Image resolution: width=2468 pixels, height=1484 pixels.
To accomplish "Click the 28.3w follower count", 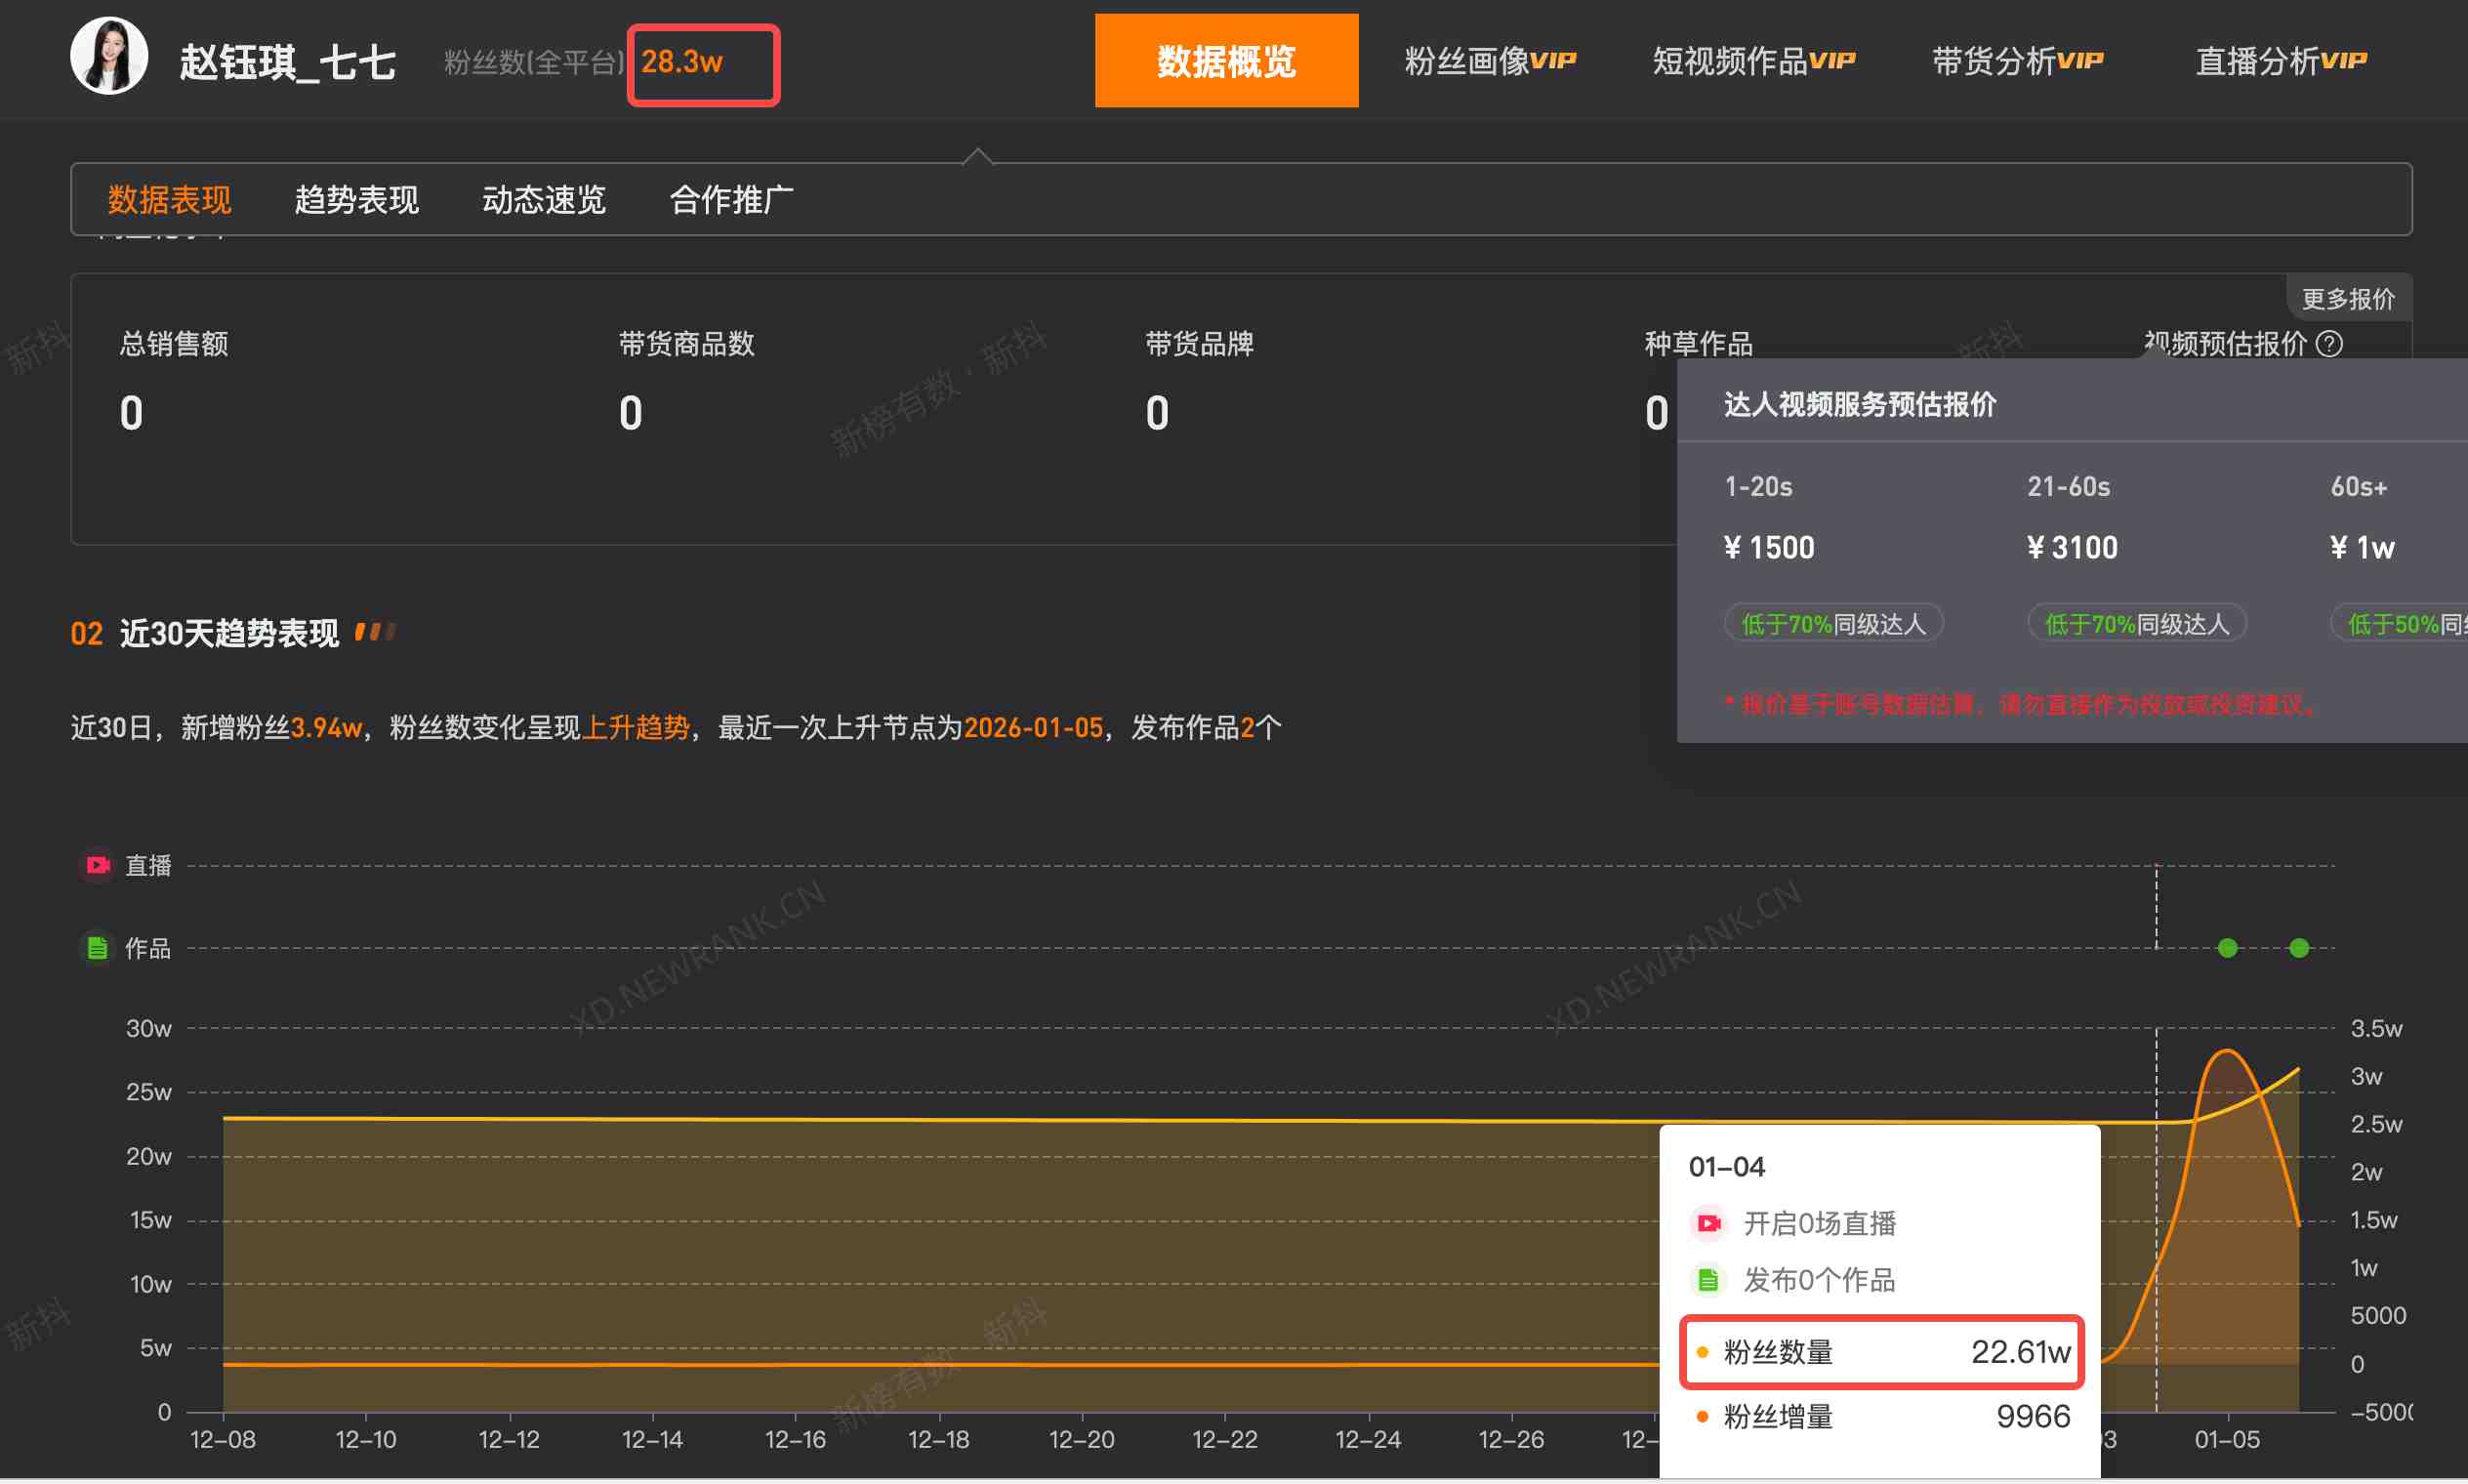I will [683, 62].
